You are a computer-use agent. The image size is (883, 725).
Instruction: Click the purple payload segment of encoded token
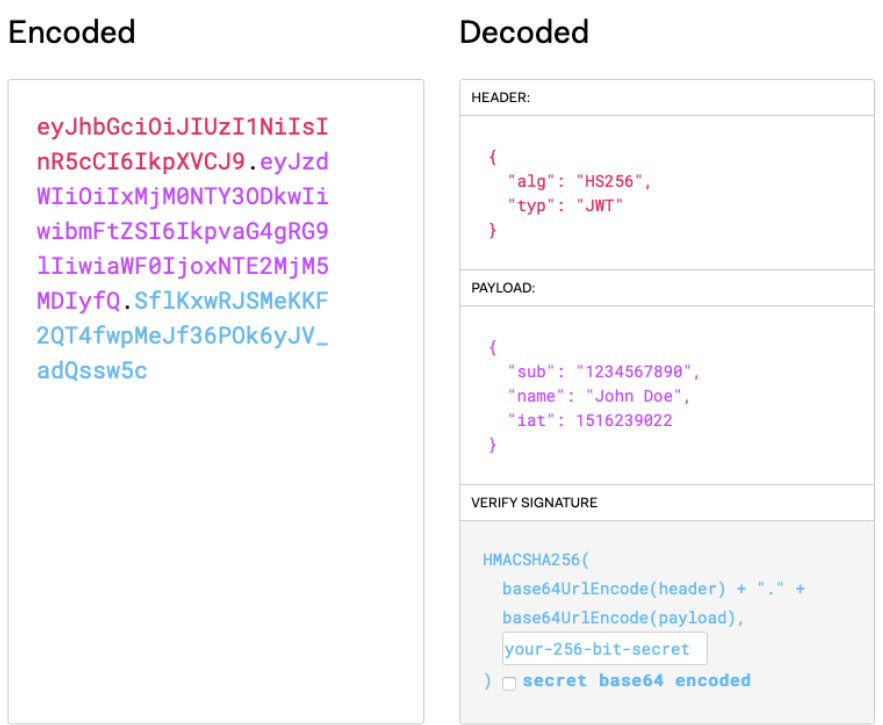182,232
